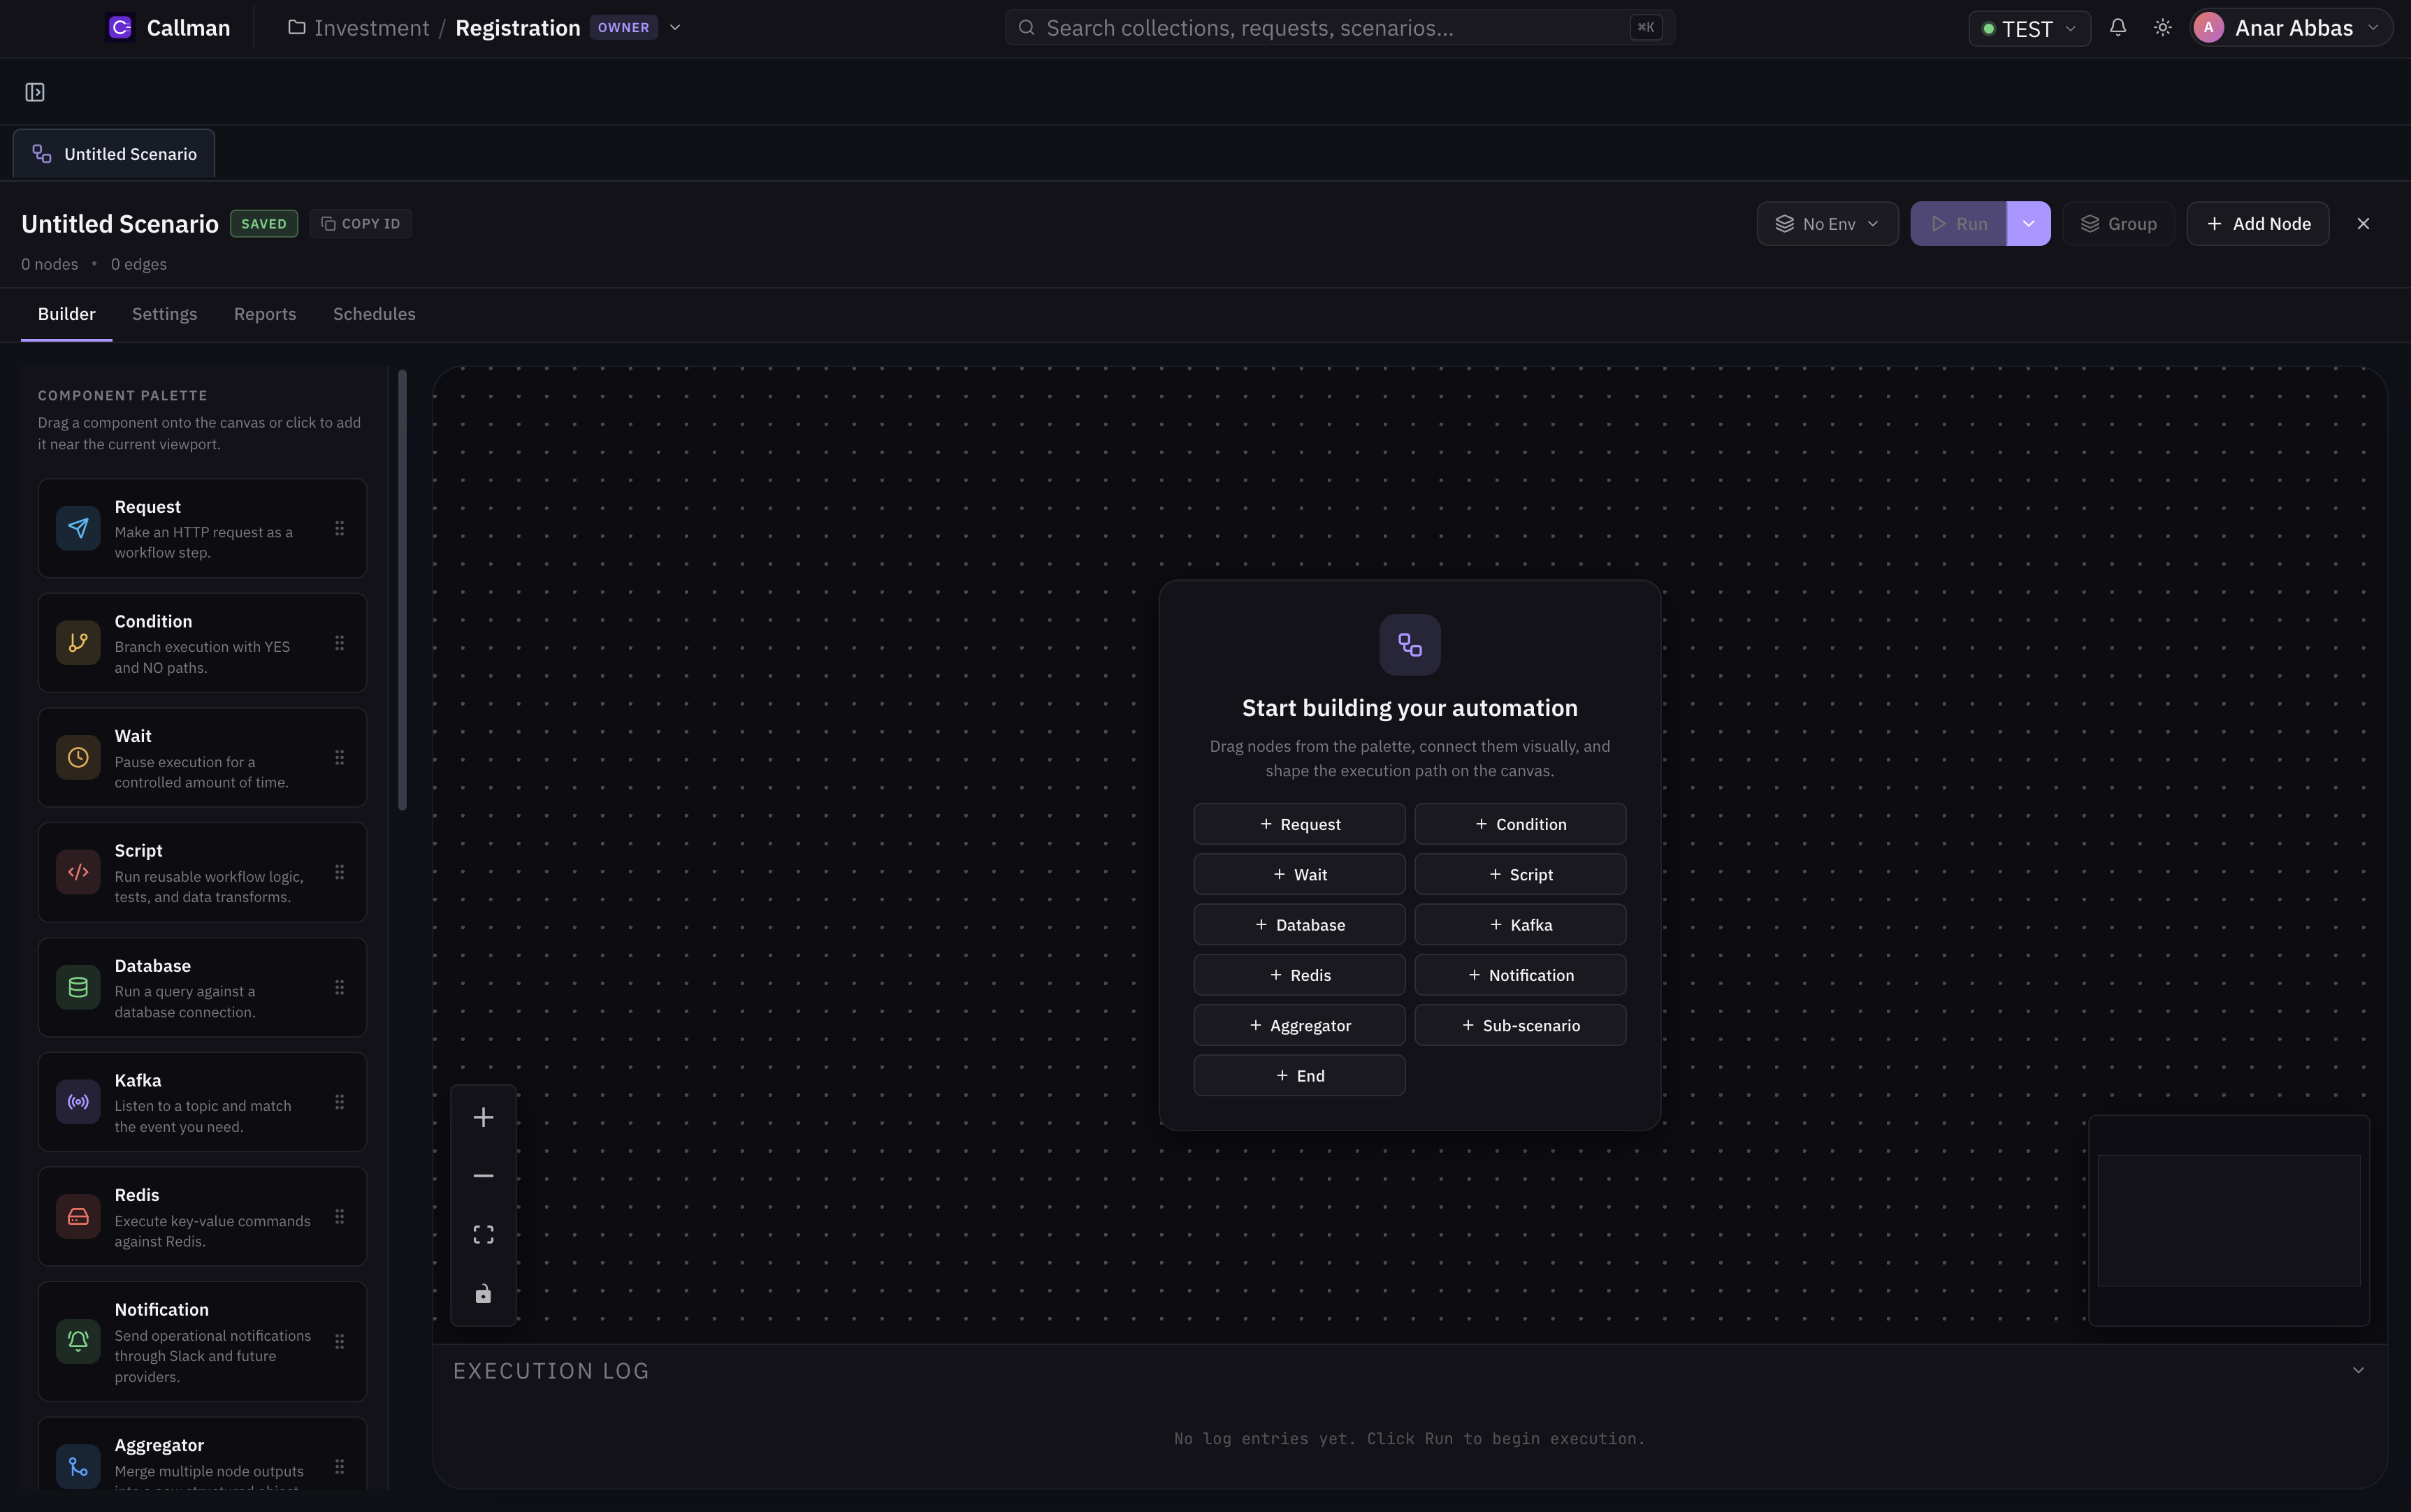The width and height of the screenshot is (2411, 1512).
Task: Click the Group button
Action: click(x=2119, y=224)
